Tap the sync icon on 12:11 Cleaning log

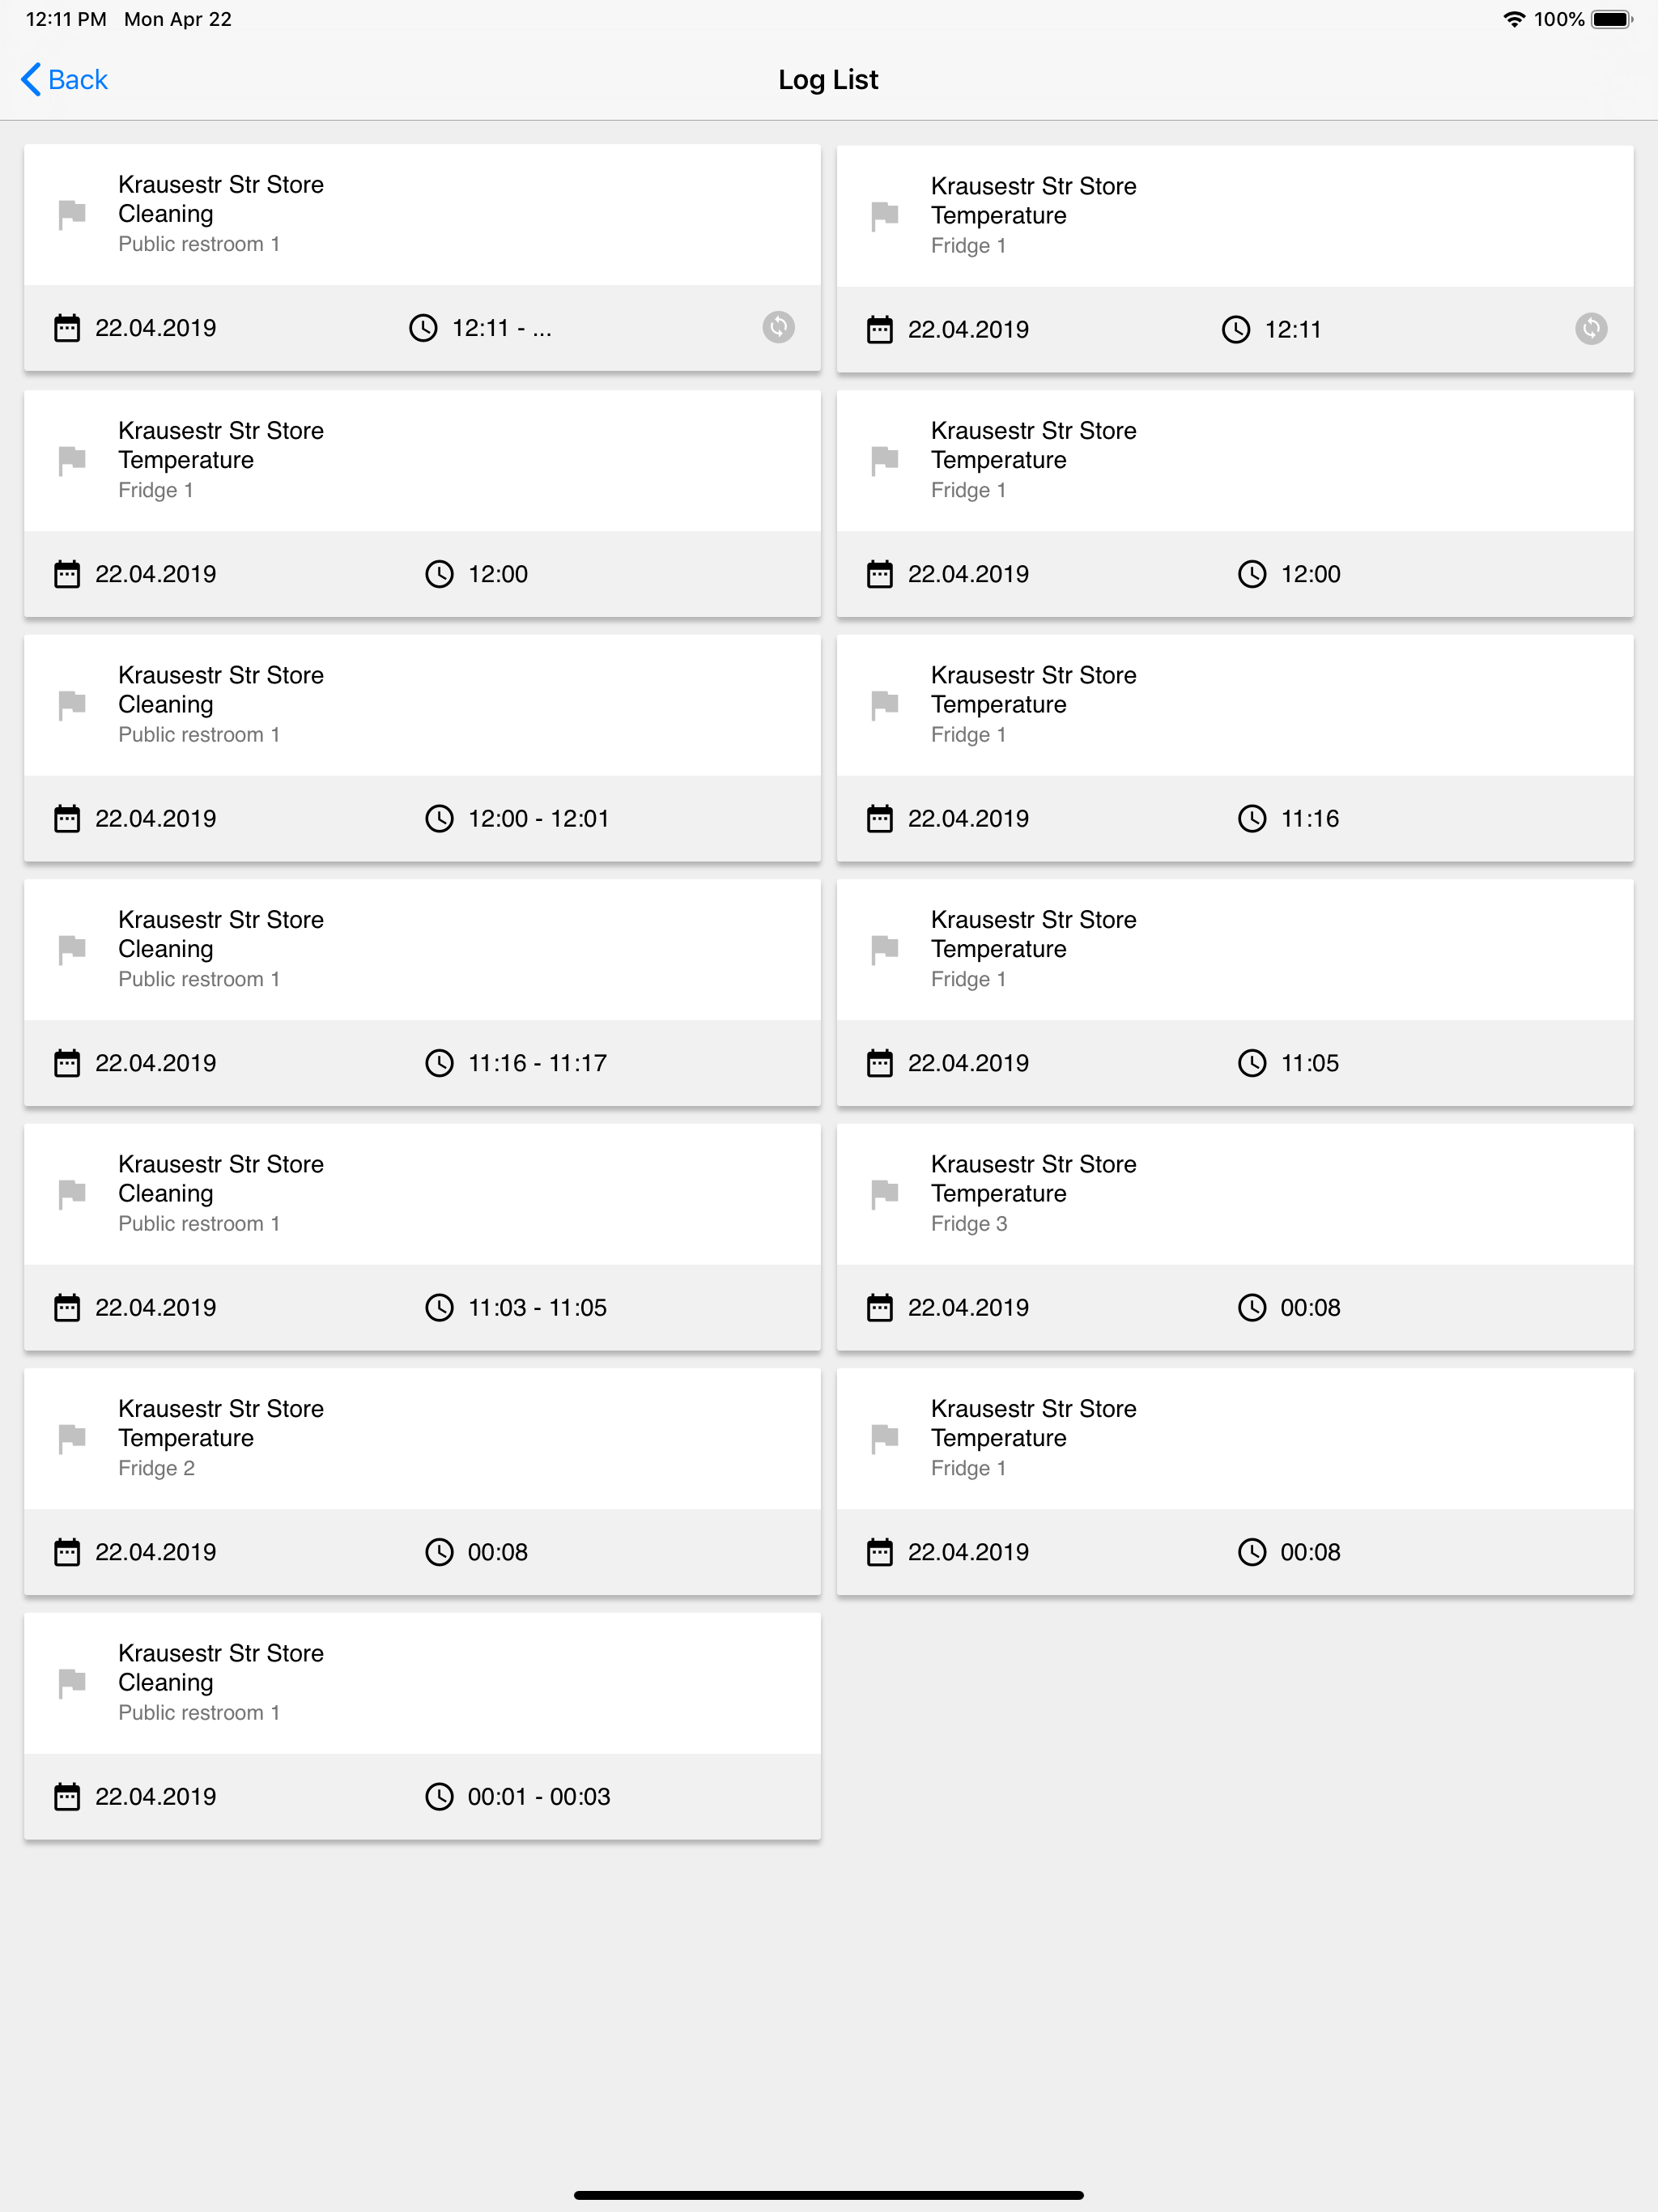(x=778, y=327)
